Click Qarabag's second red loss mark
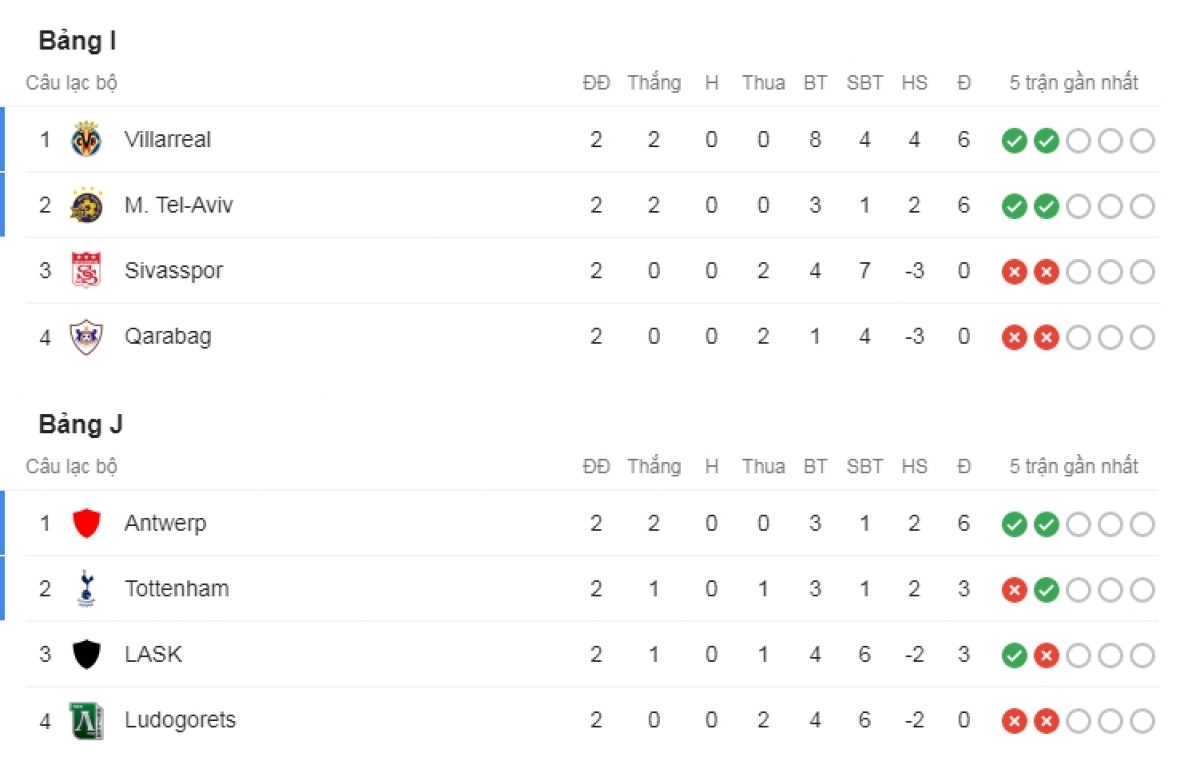Image resolution: width=1200 pixels, height=769 pixels. 1046,338
